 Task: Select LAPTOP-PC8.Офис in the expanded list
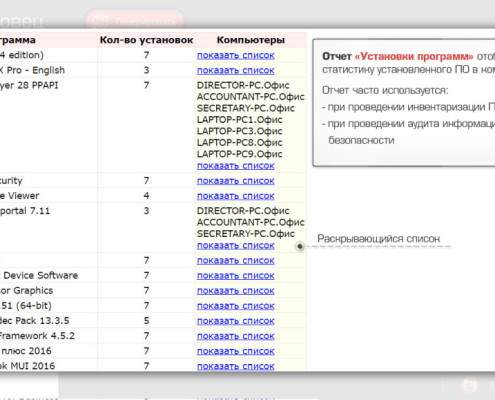240,143
